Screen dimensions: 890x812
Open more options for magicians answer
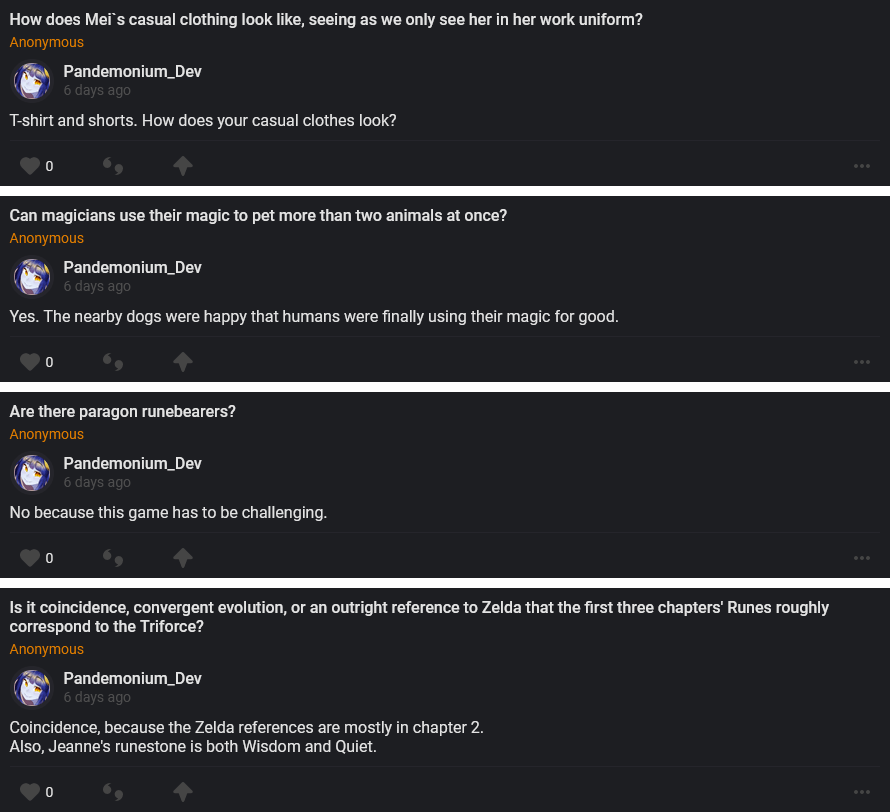861,362
